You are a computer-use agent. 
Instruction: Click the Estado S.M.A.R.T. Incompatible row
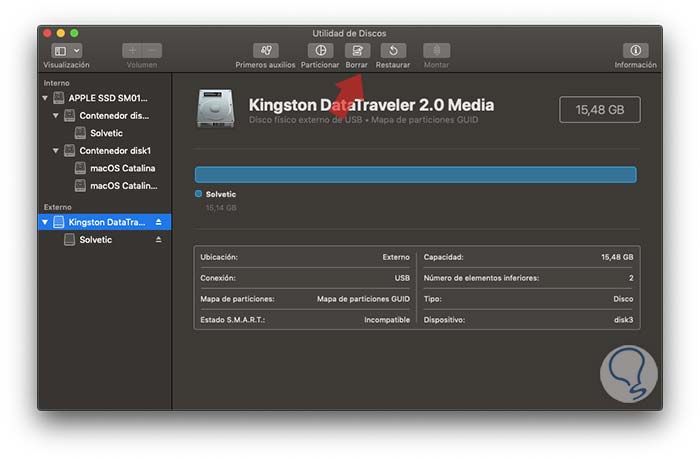click(x=305, y=320)
